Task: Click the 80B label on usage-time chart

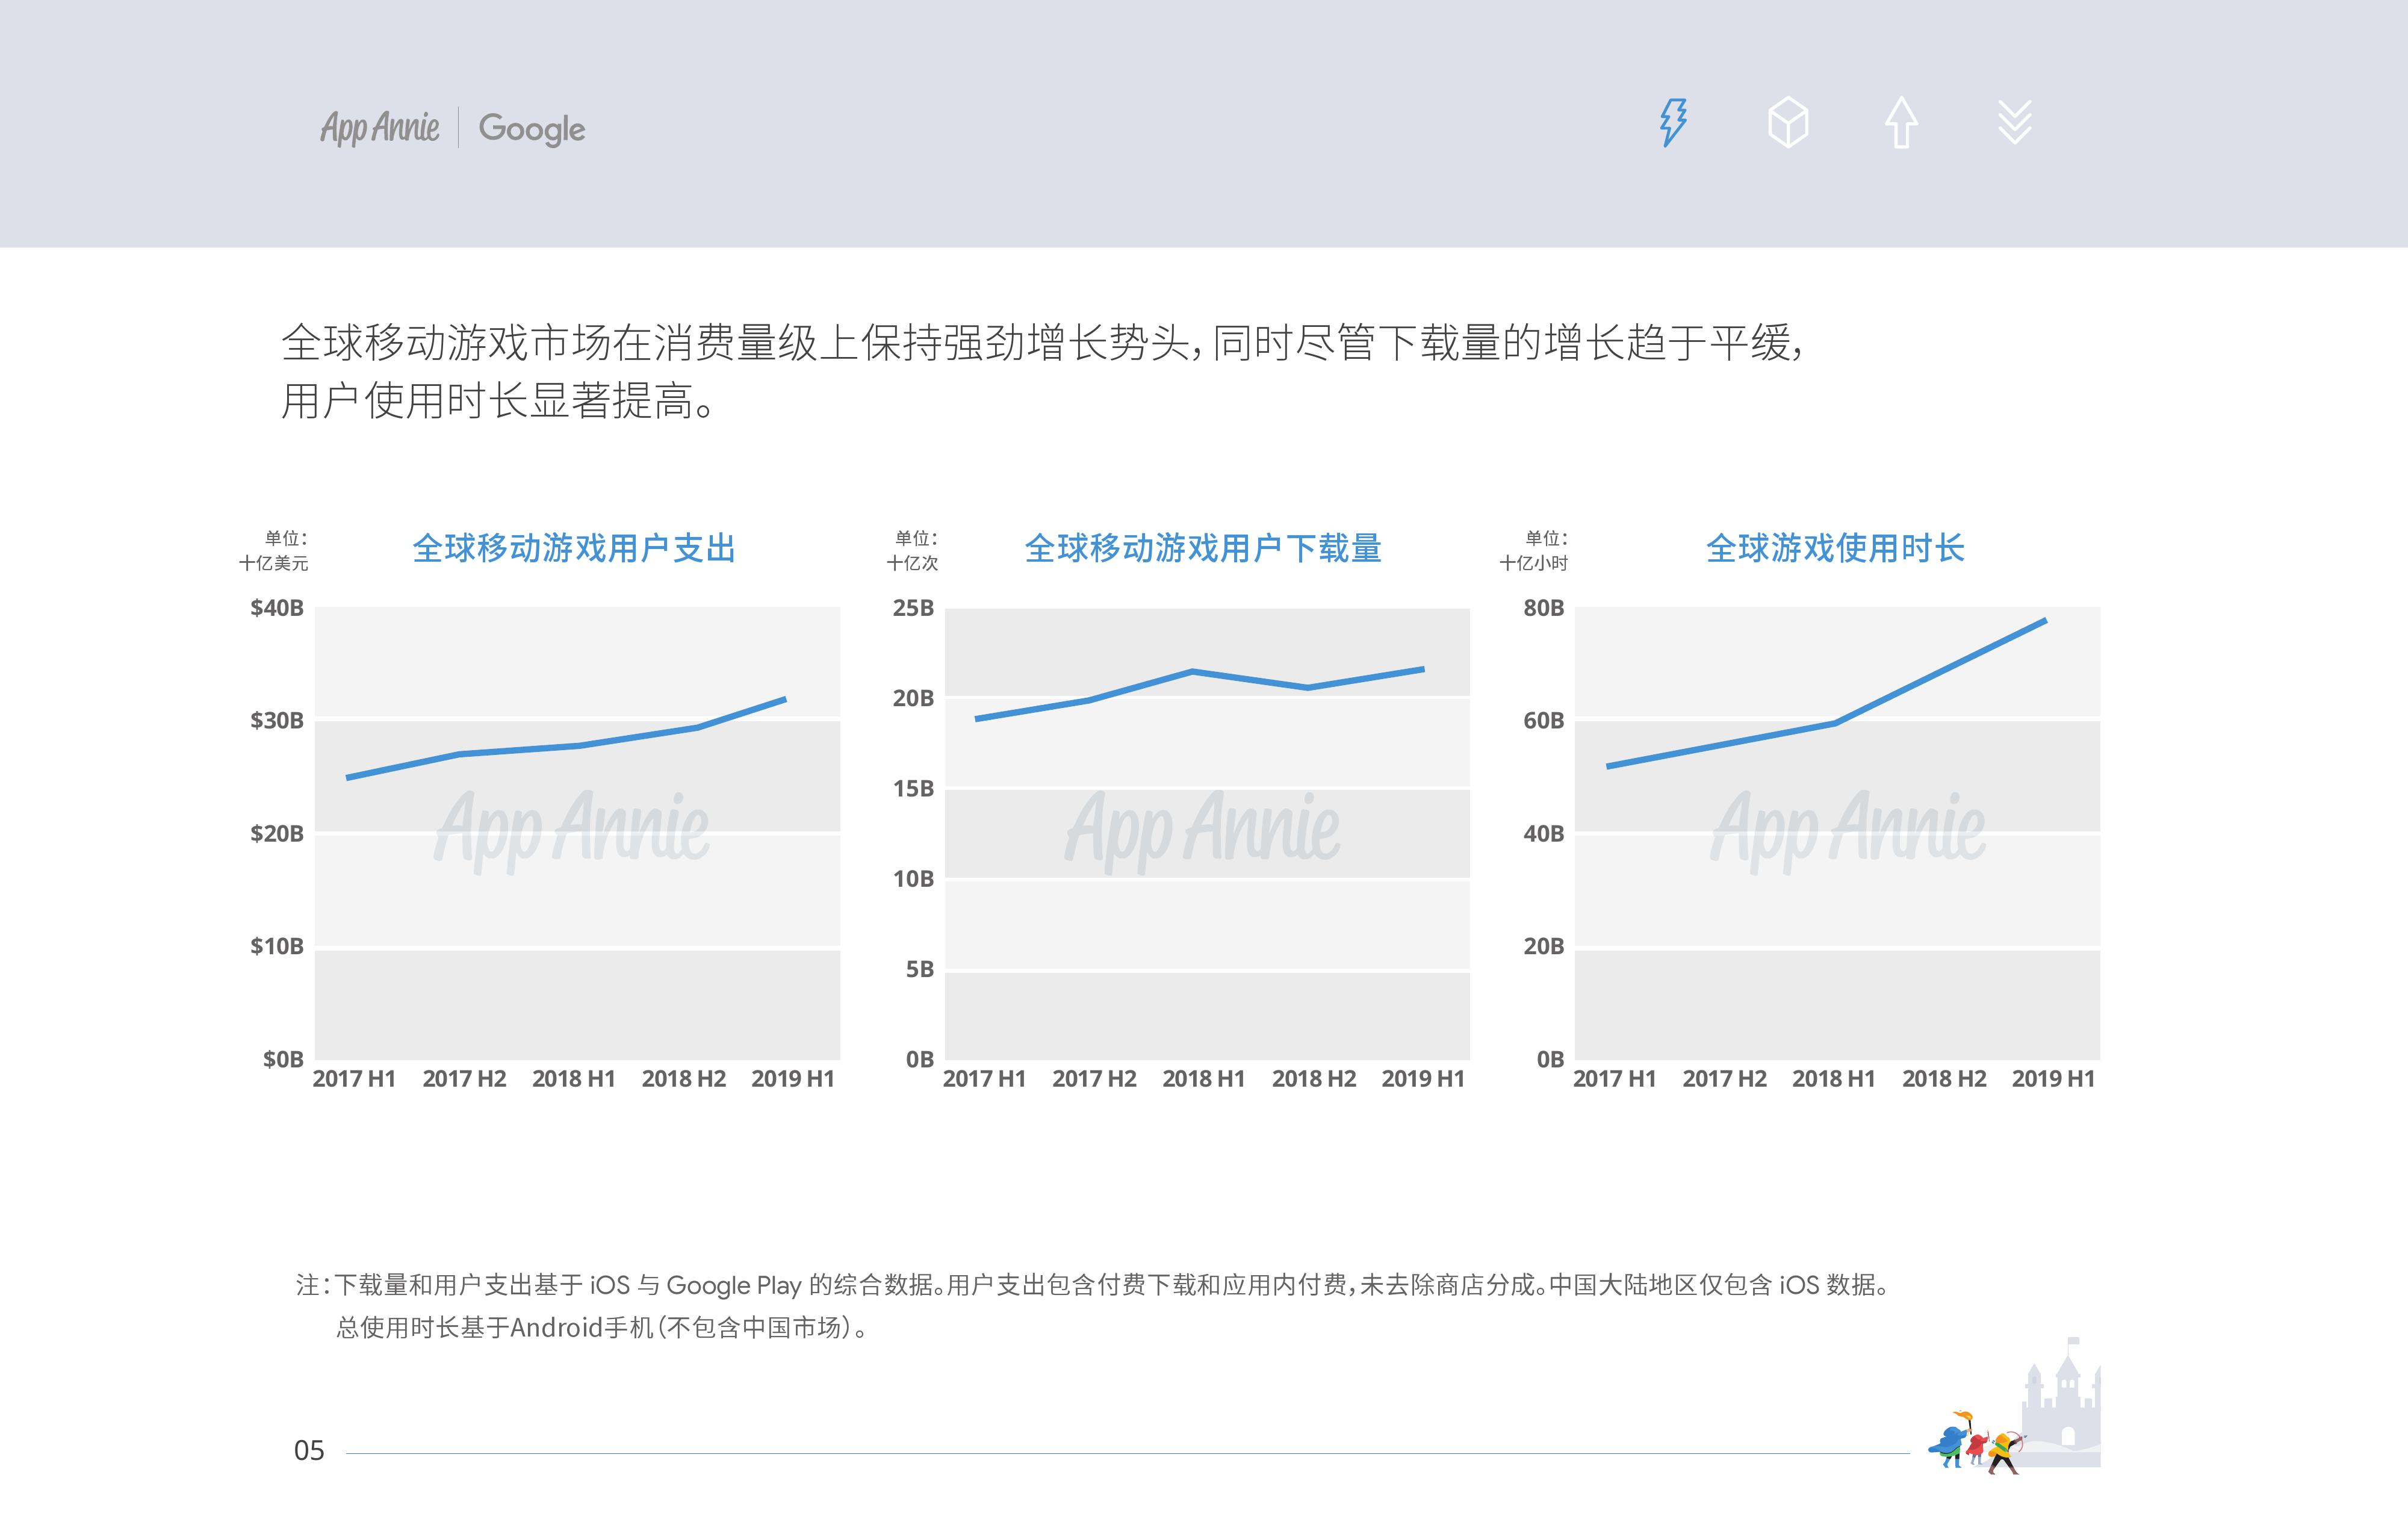Action: click(1543, 608)
